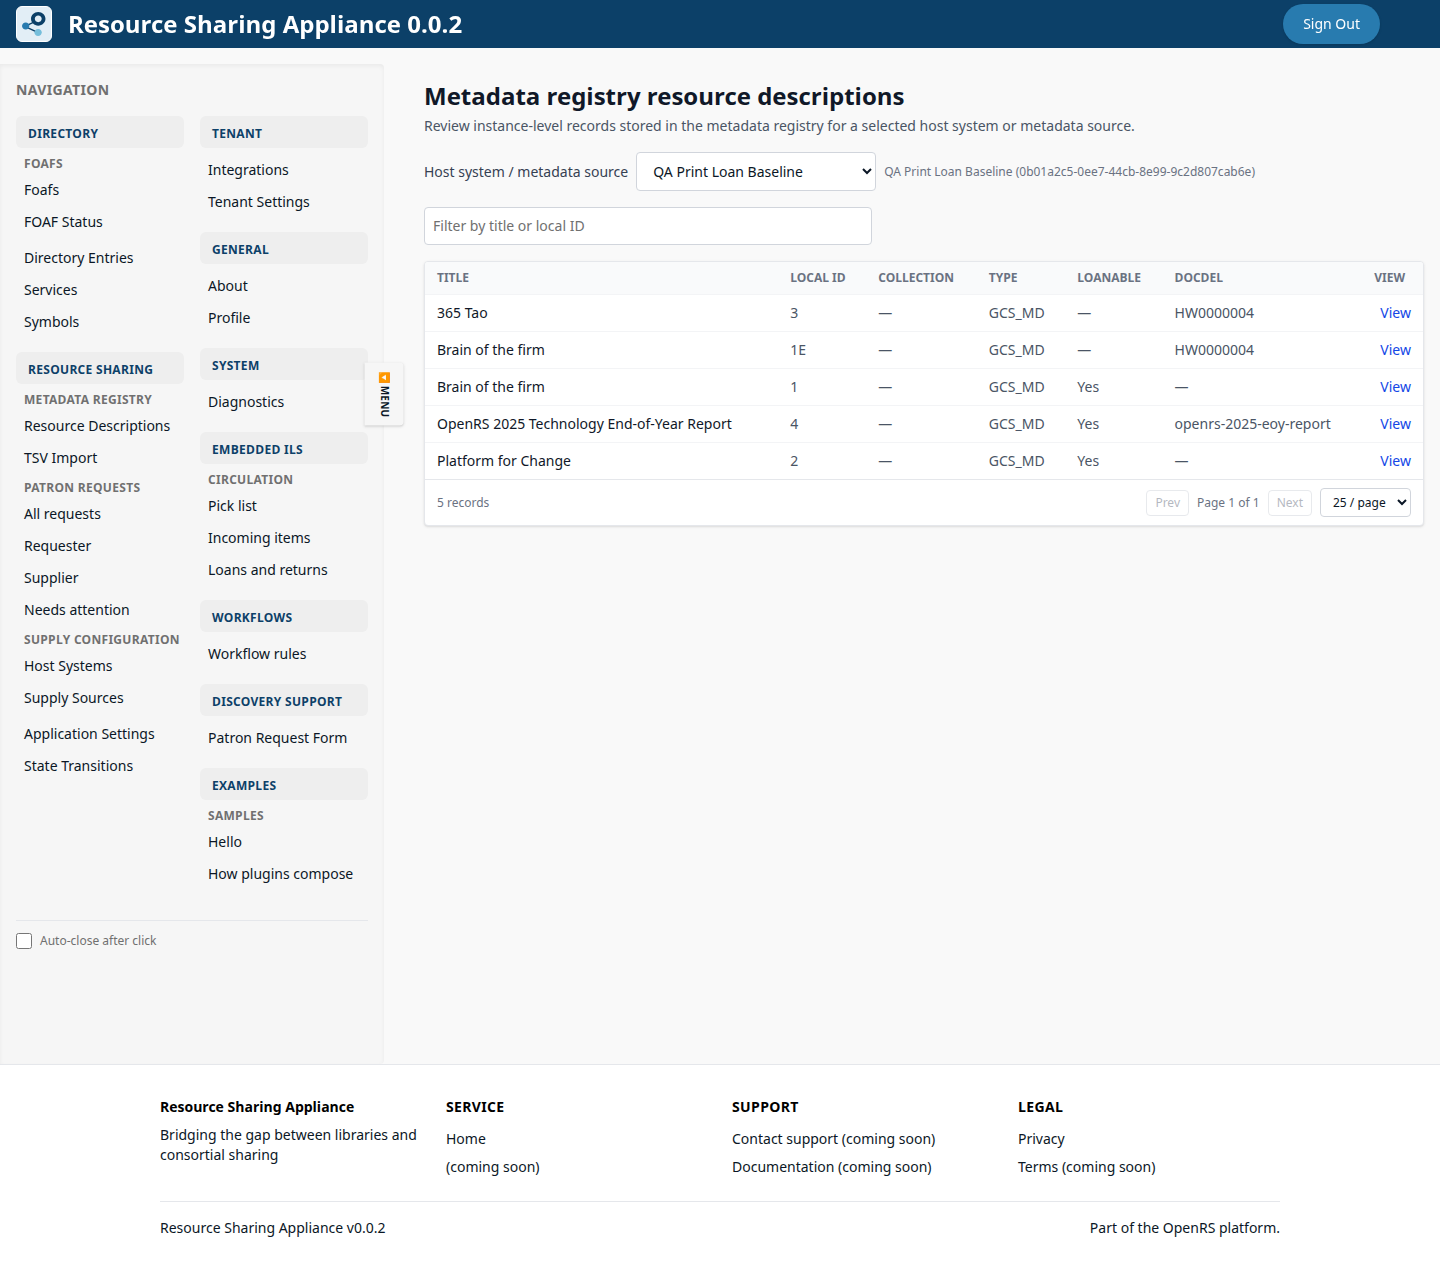
Task: Open Services in the Directory section
Action: (x=51, y=290)
